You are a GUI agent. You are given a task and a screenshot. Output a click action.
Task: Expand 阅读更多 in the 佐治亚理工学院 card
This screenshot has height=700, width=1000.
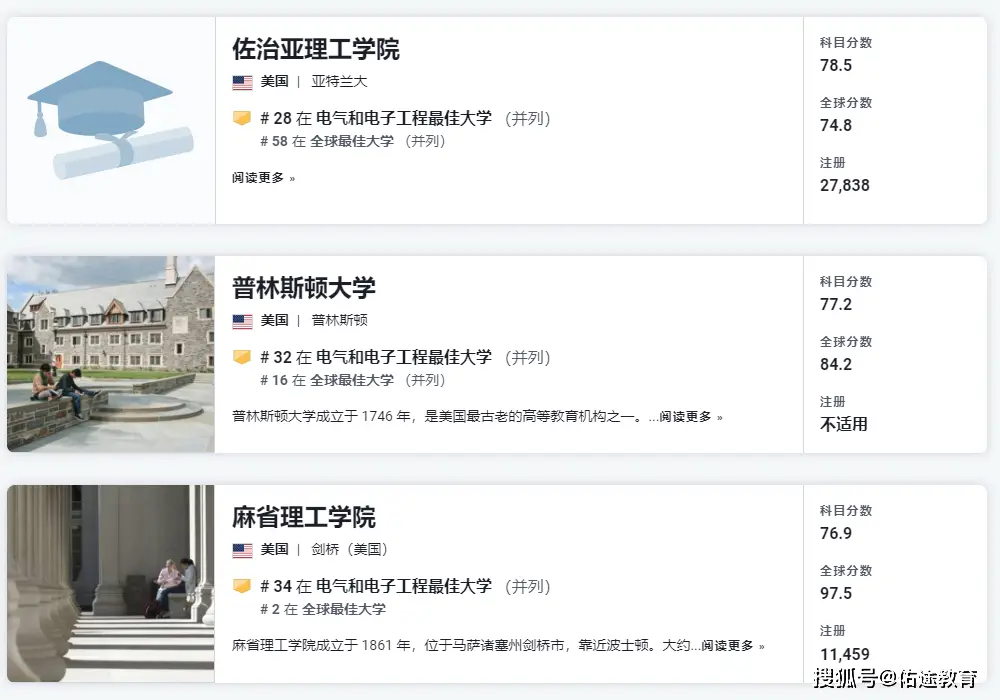click(x=263, y=178)
